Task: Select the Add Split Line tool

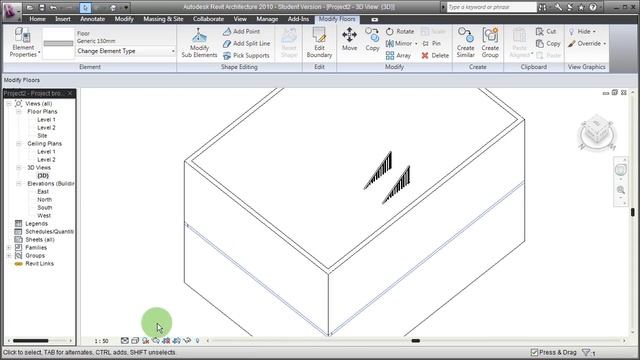Action: click(247, 43)
